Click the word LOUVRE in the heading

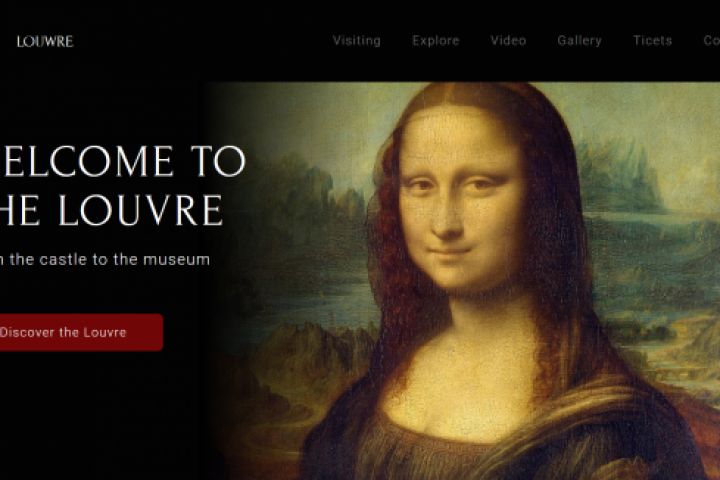click(x=141, y=210)
